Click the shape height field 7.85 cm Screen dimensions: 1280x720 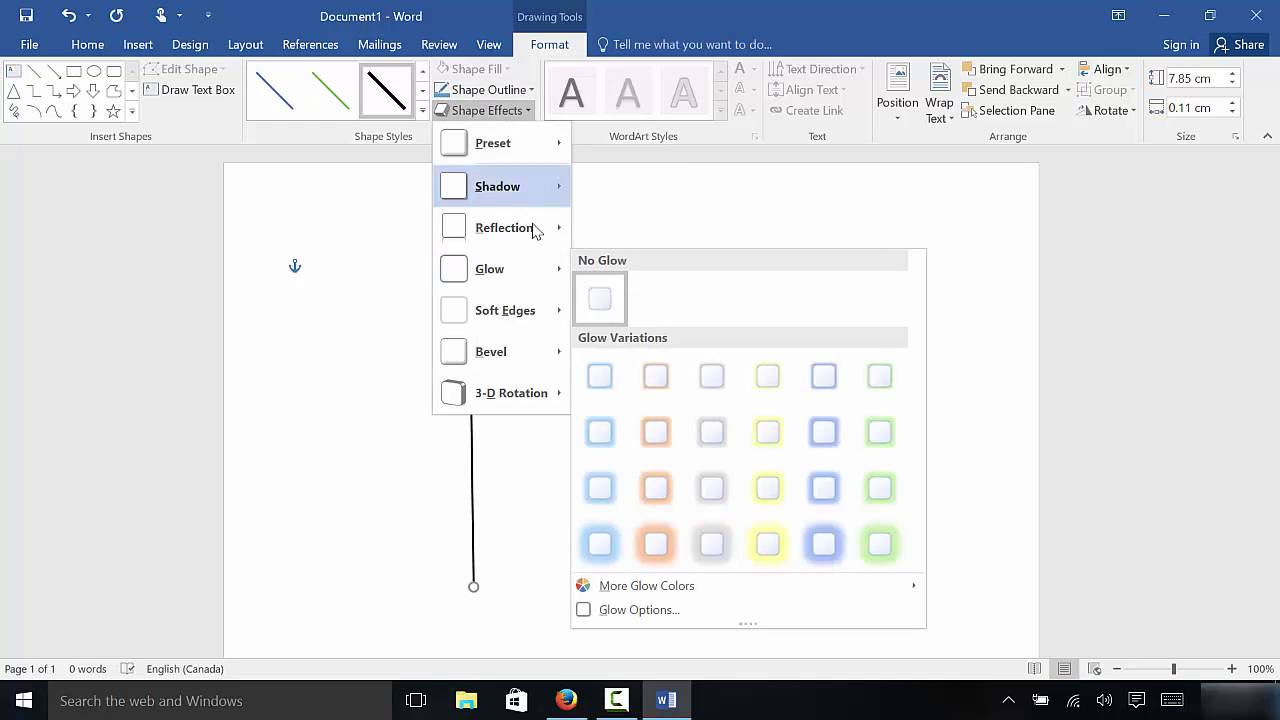pyautogui.click(x=1195, y=78)
